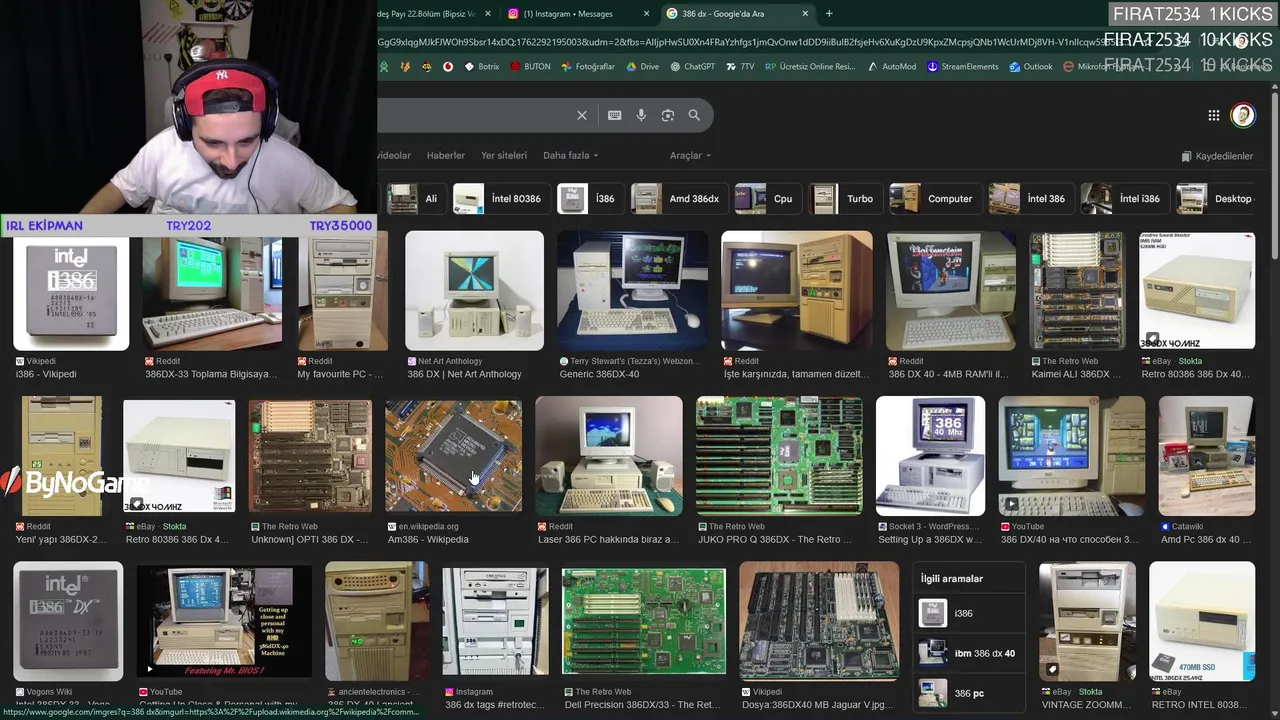Viewport: 1280px width, 720px height.
Task: Start a voice search with microphone
Action: 641,115
